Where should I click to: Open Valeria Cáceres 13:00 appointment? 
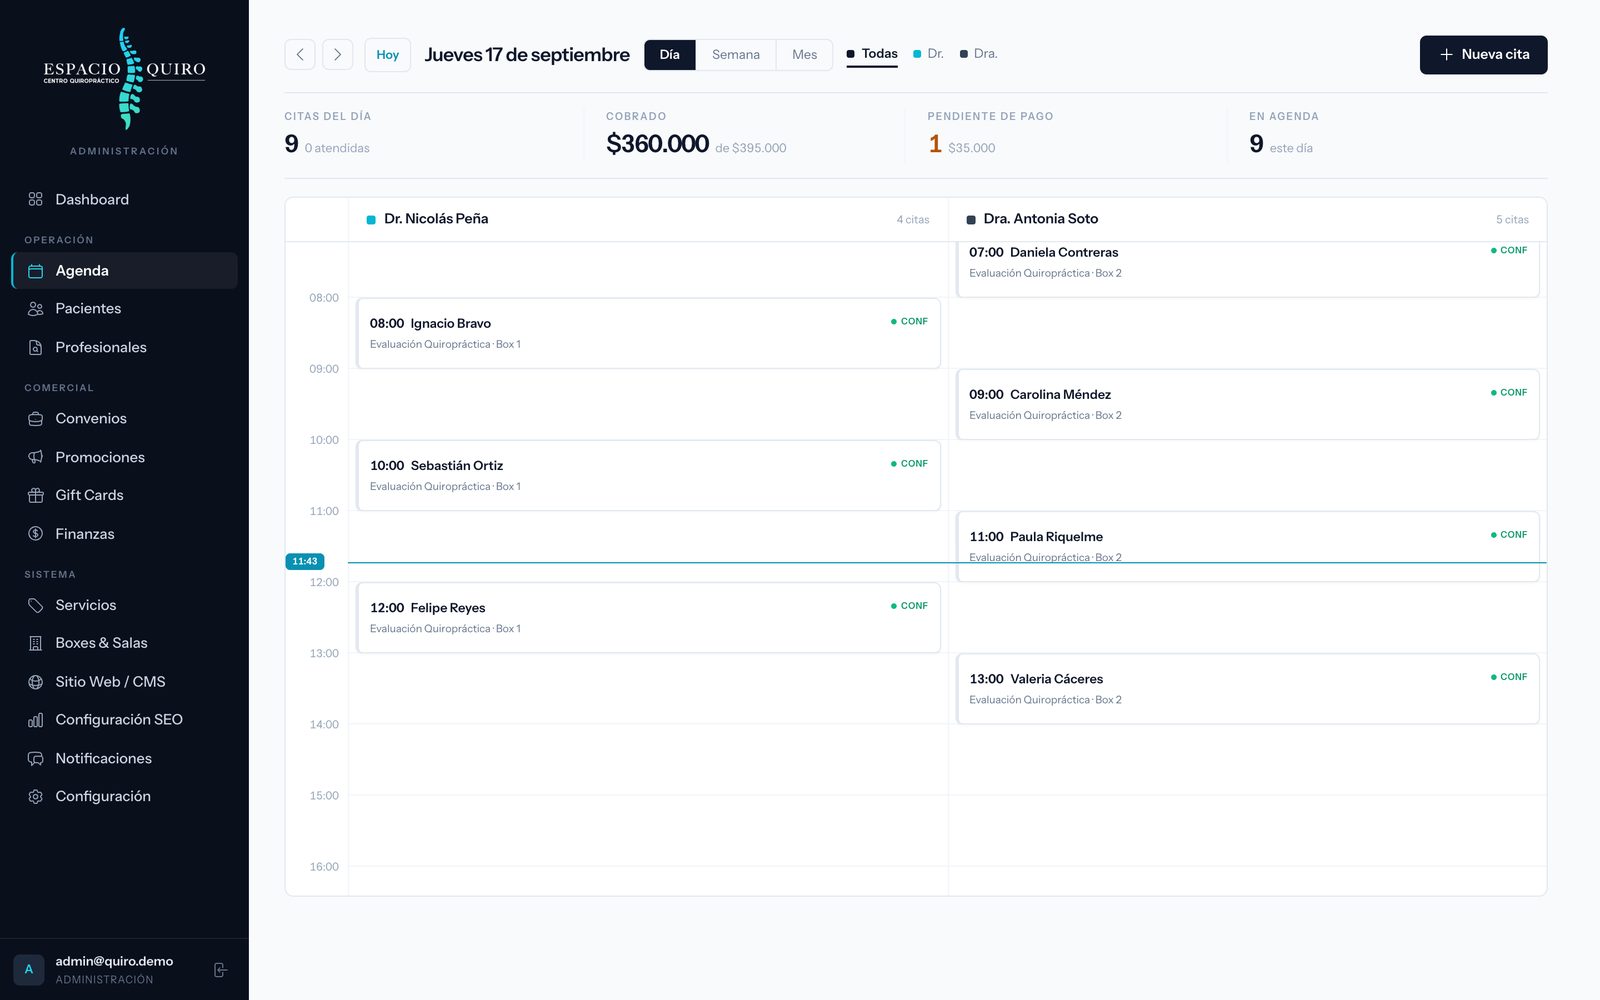[x=1248, y=688]
